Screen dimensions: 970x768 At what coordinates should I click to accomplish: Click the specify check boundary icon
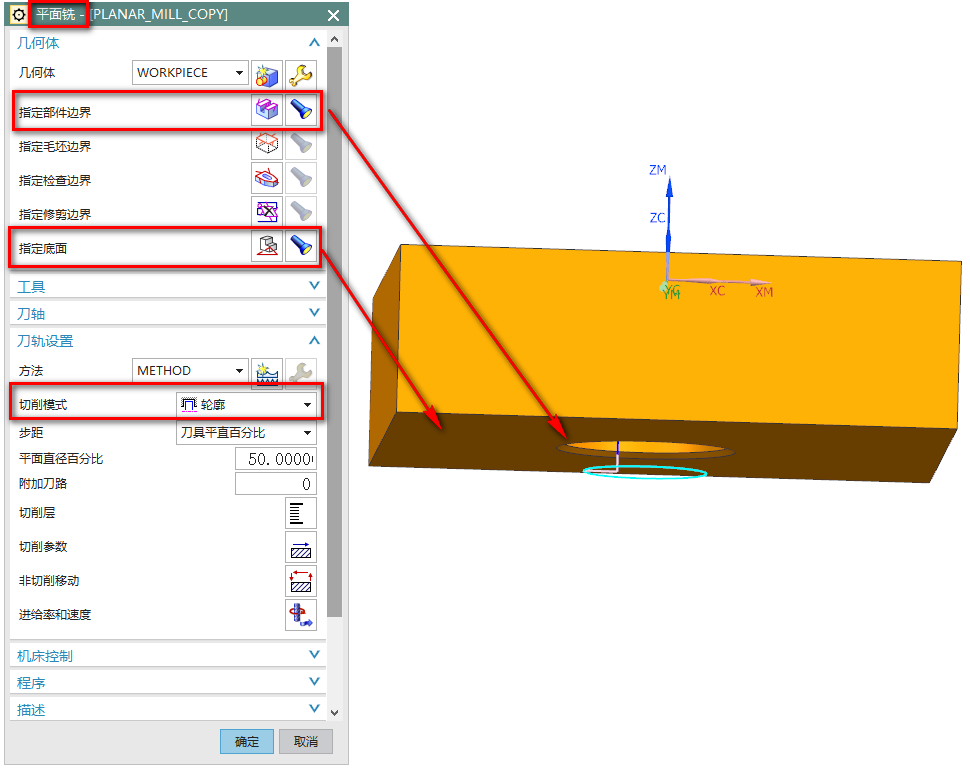point(267,180)
